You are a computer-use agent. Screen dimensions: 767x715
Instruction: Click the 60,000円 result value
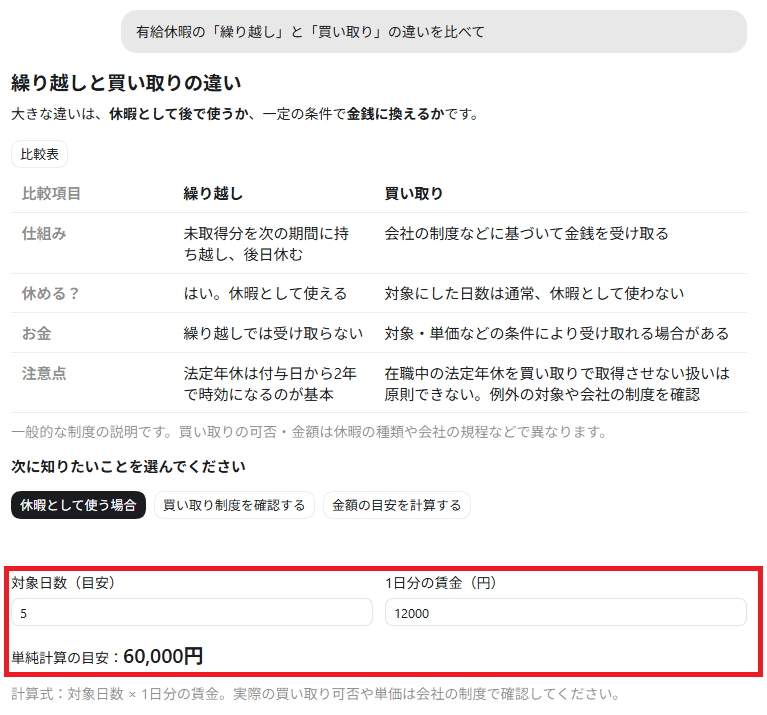pos(163,656)
